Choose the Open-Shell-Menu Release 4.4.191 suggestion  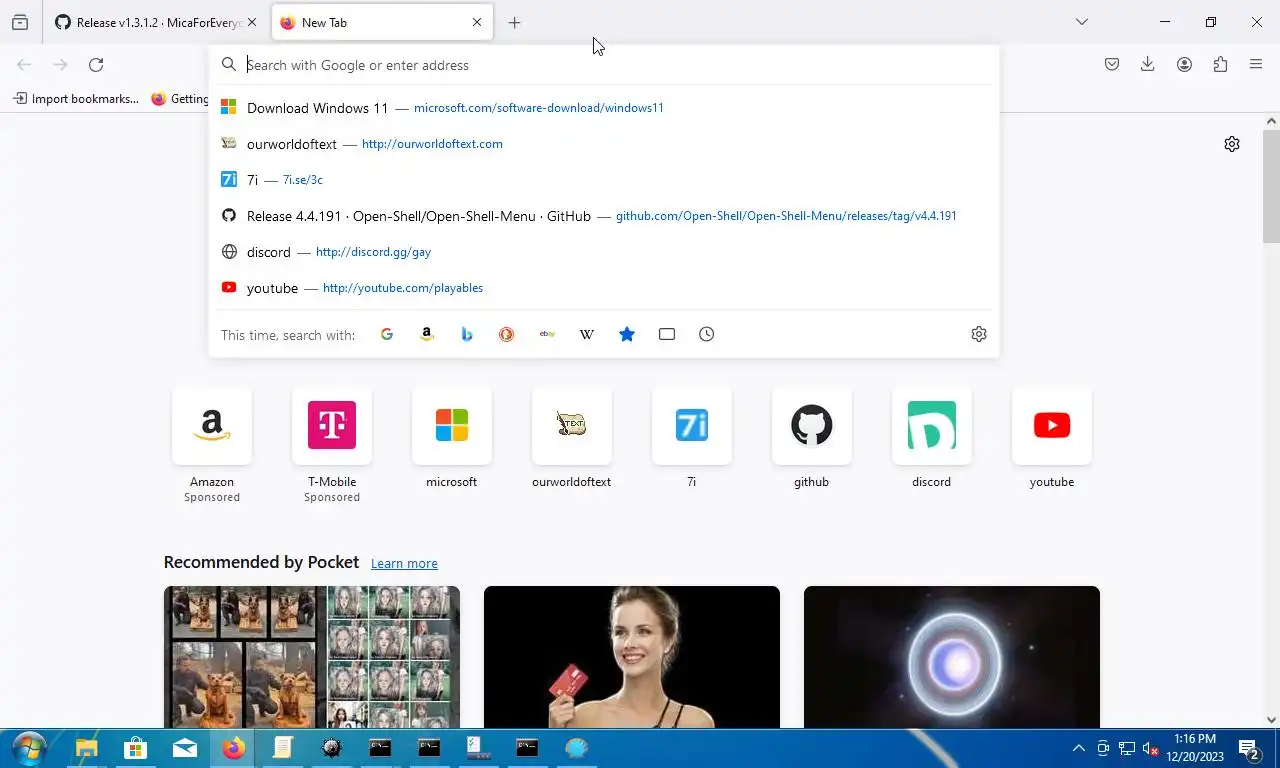click(x=604, y=216)
